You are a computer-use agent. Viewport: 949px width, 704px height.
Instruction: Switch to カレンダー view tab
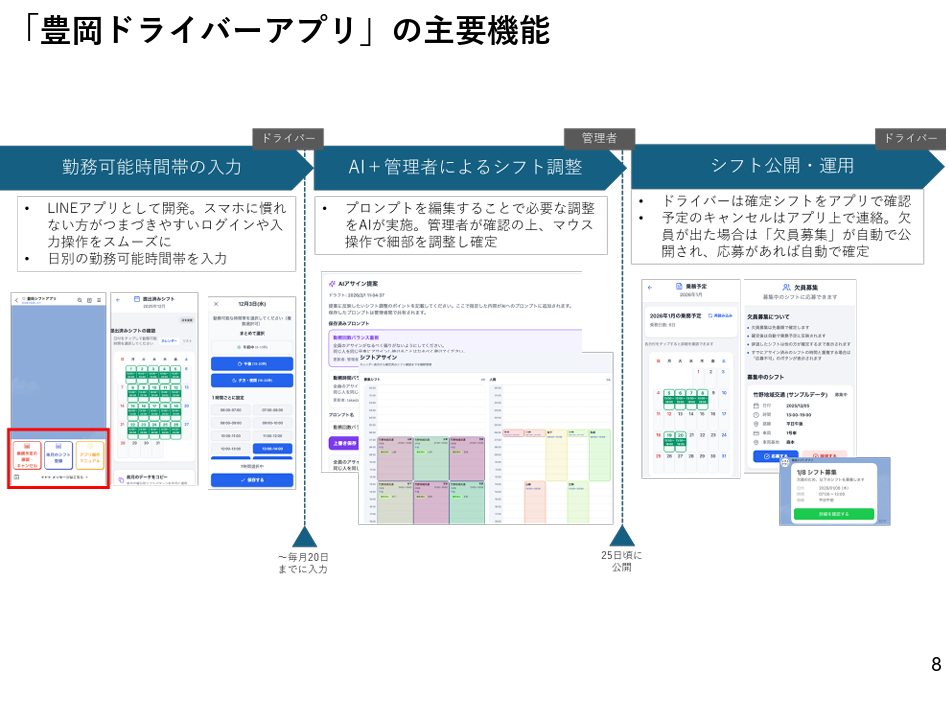tap(169, 341)
